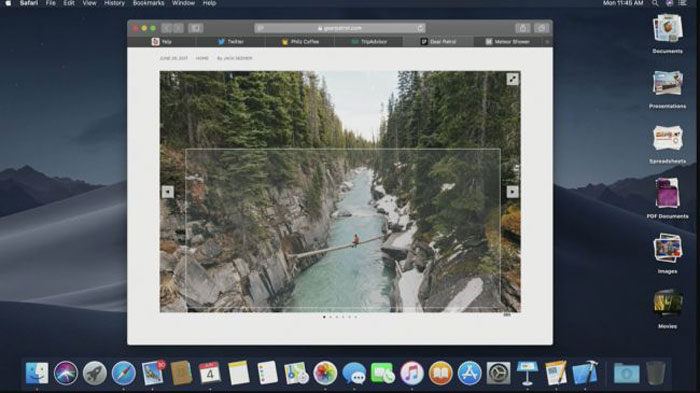Click the article author byline link
Viewport: 700px width, 393px height.
click(235, 58)
